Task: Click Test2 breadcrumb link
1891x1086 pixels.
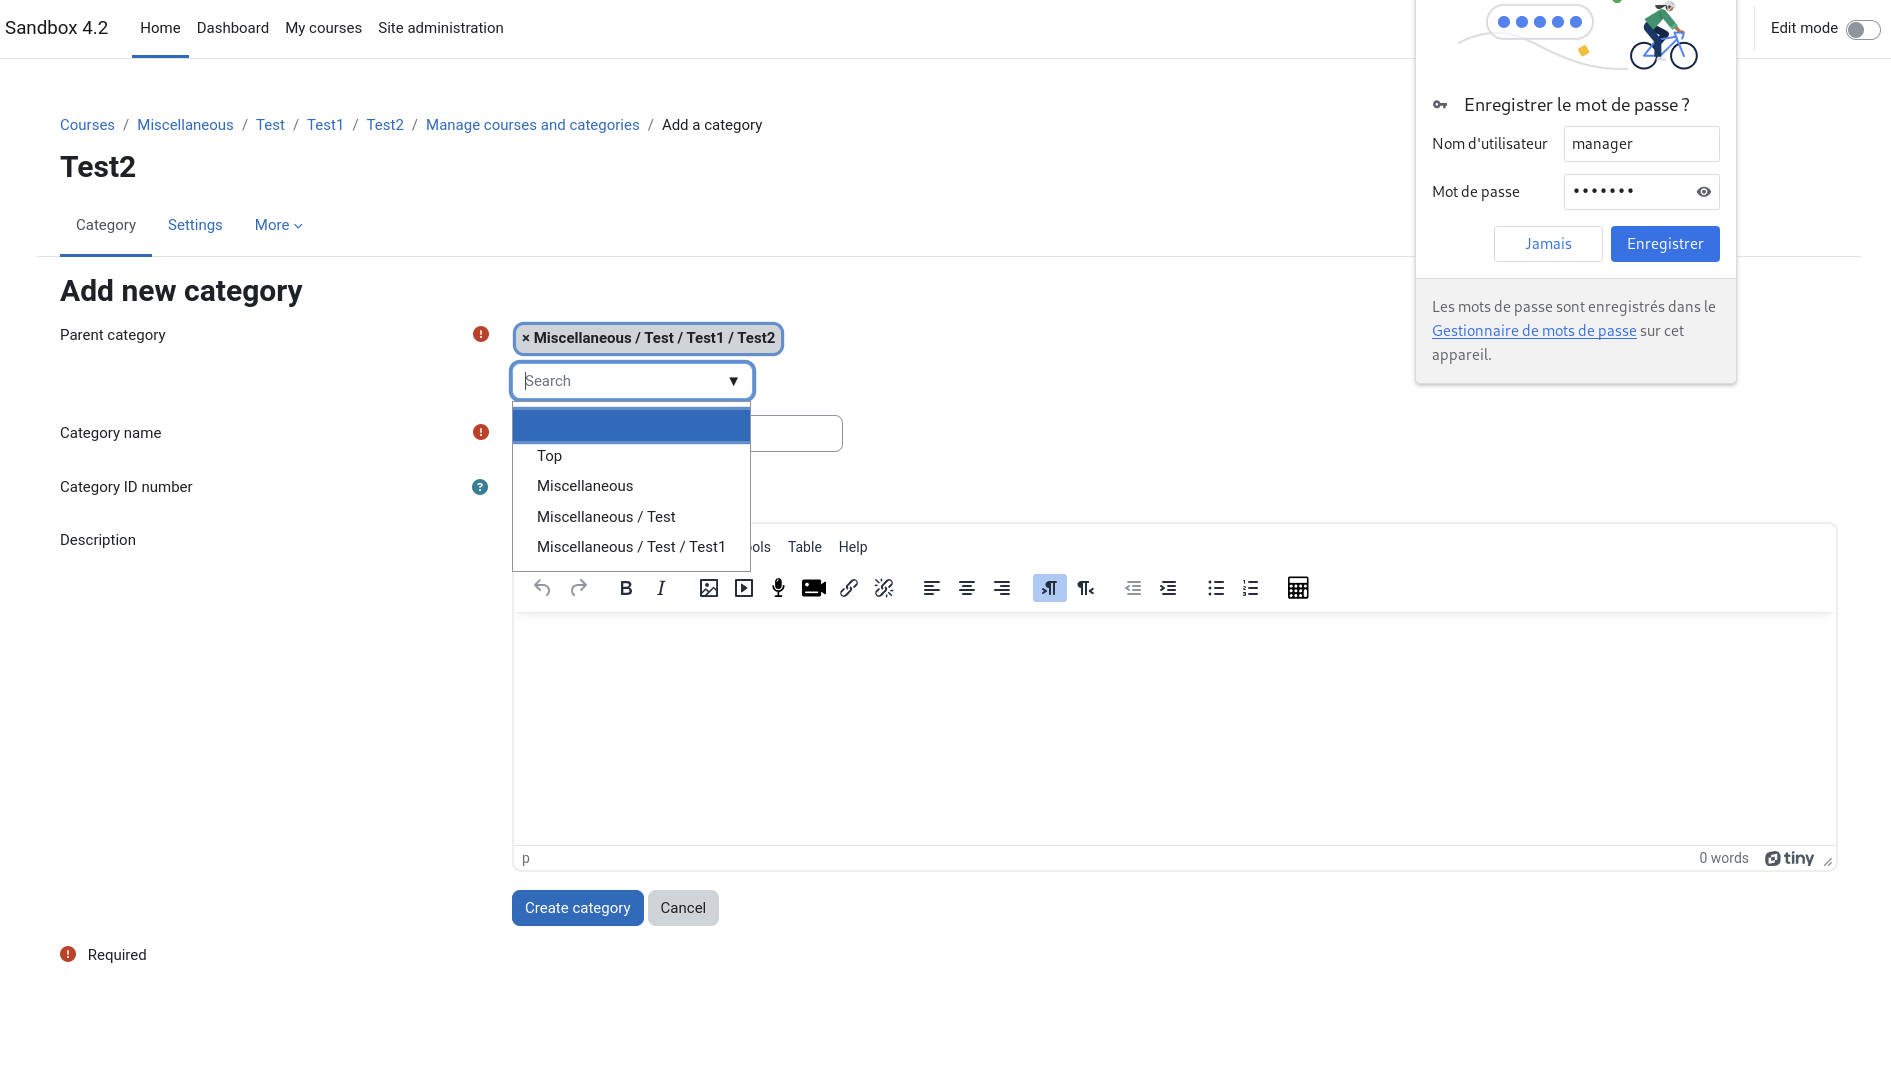Action: (x=385, y=125)
